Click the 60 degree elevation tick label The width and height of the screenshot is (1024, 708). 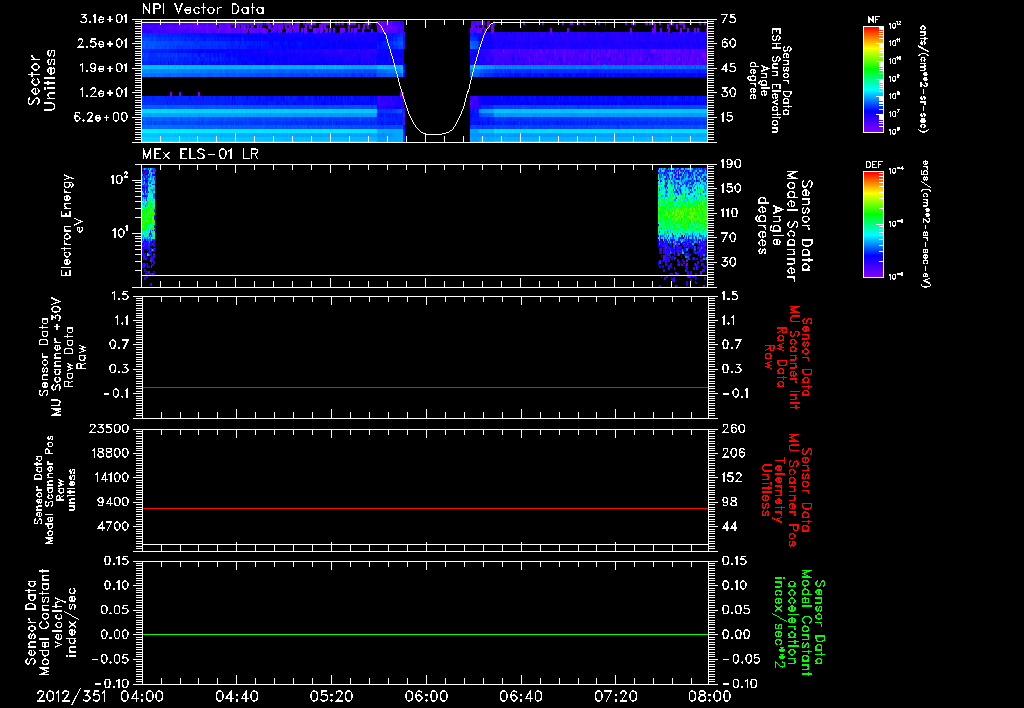coord(729,43)
